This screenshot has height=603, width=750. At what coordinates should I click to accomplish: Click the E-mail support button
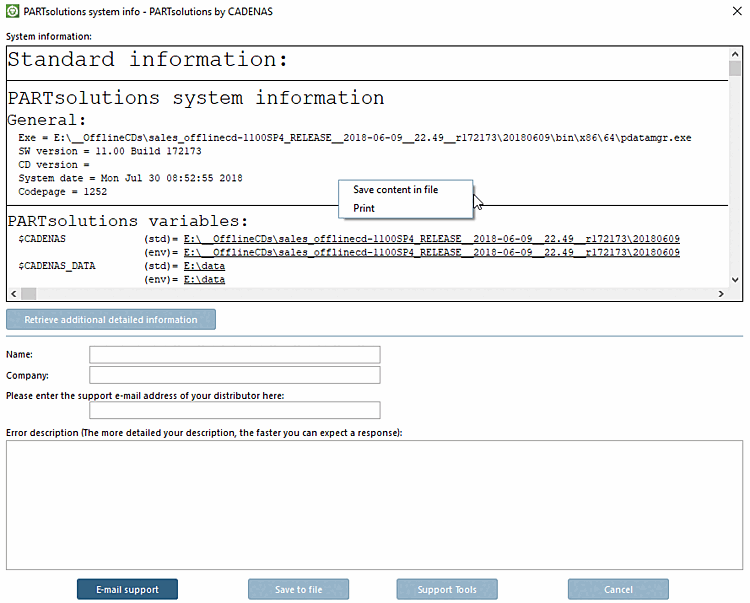coord(127,589)
